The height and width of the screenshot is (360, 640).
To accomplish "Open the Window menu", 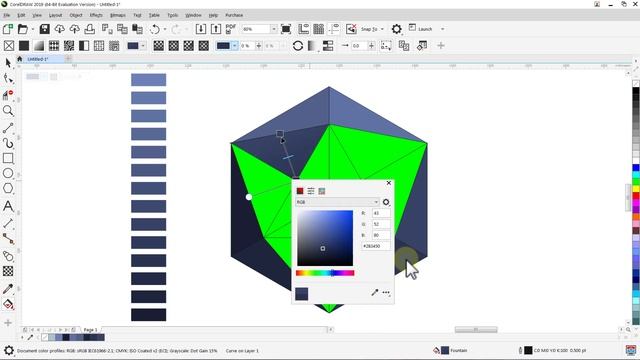I will point(193,15).
